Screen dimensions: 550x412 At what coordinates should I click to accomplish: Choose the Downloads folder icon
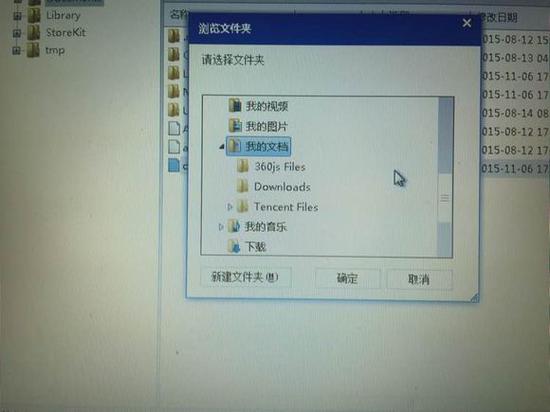(x=243, y=186)
